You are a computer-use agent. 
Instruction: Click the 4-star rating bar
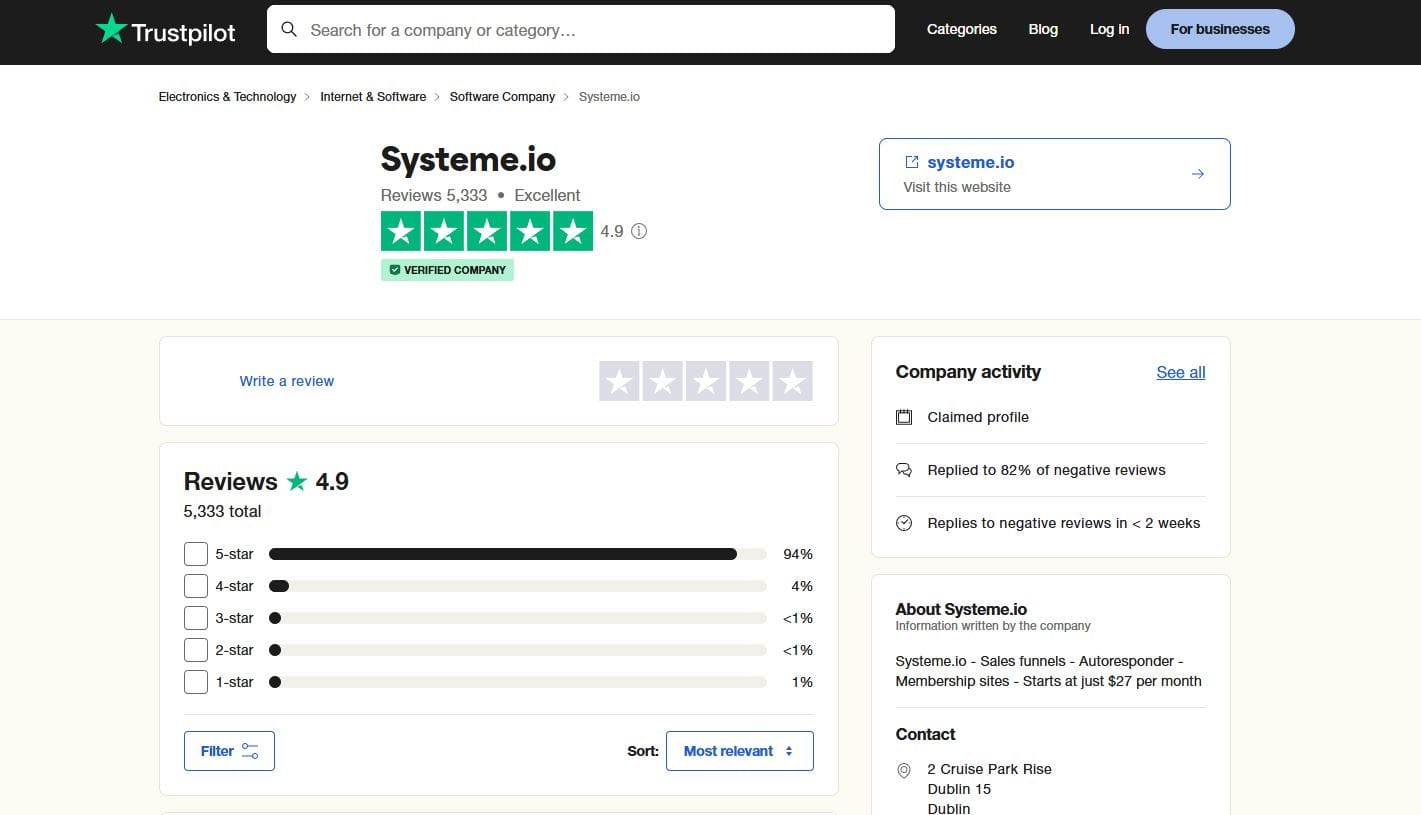pos(517,586)
